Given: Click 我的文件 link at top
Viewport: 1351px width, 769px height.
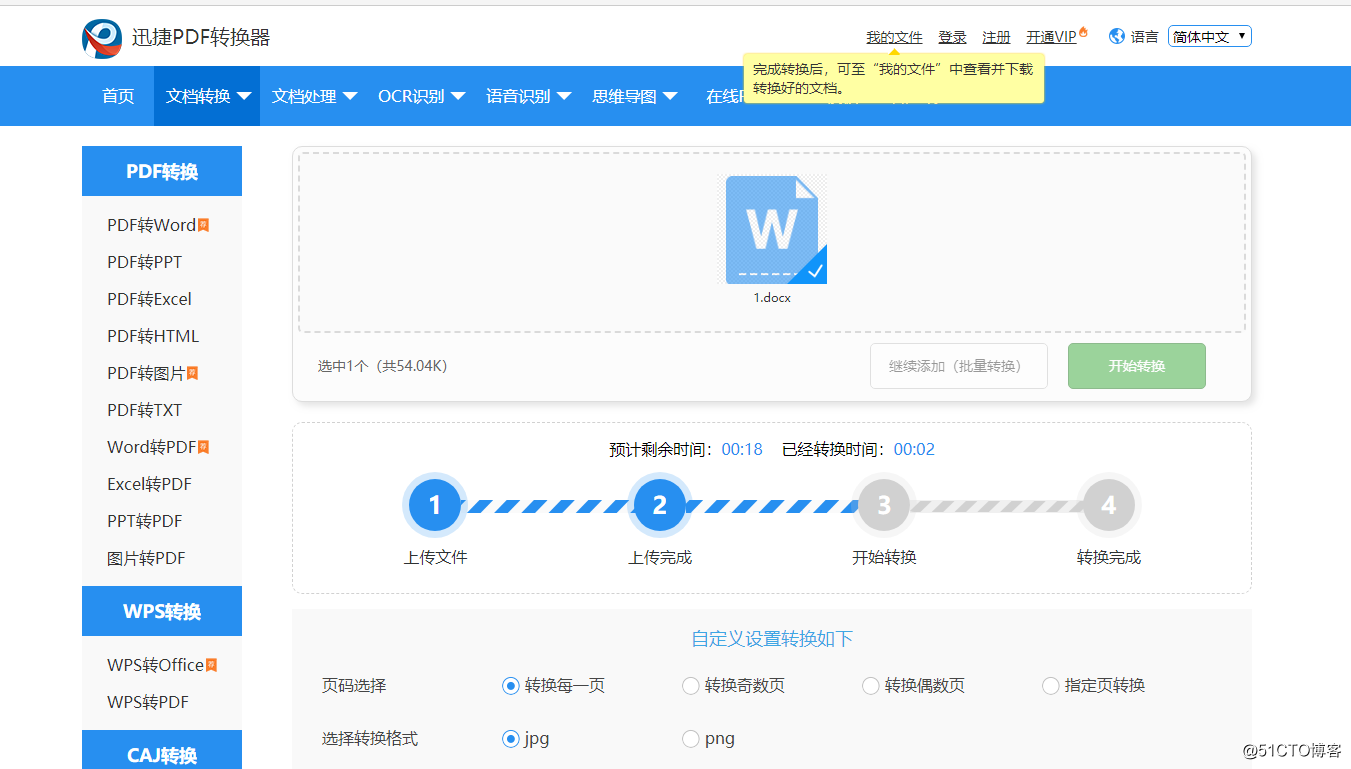Looking at the screenshot, I should 894,37.
